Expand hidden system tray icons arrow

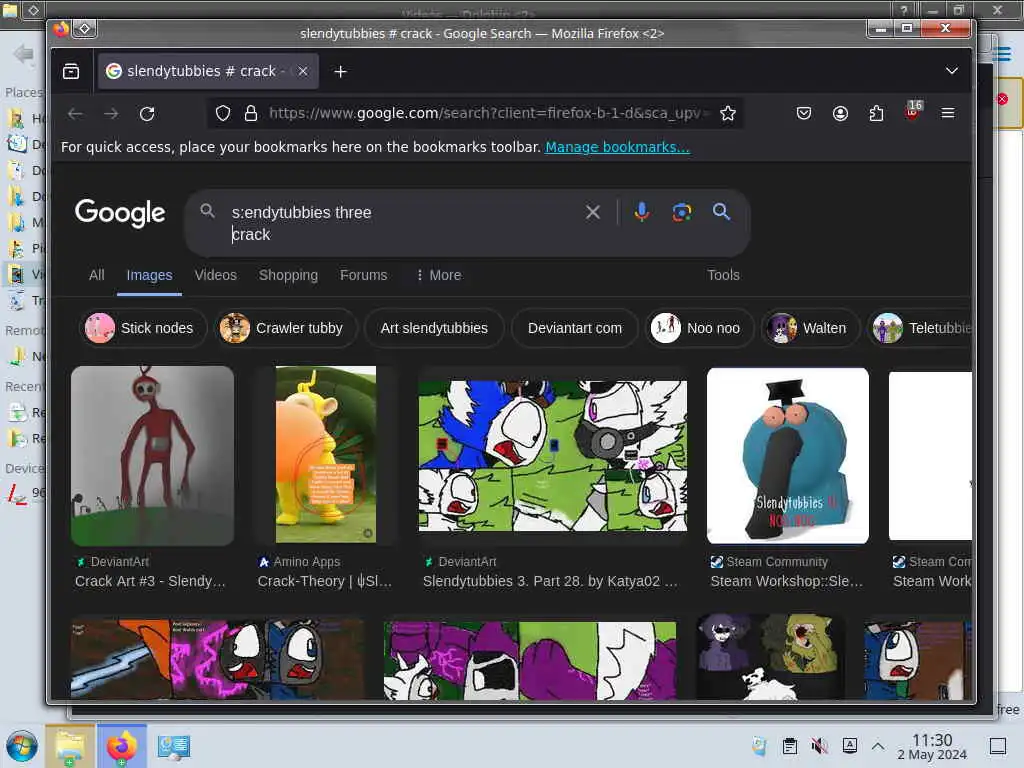coord(878,746)
